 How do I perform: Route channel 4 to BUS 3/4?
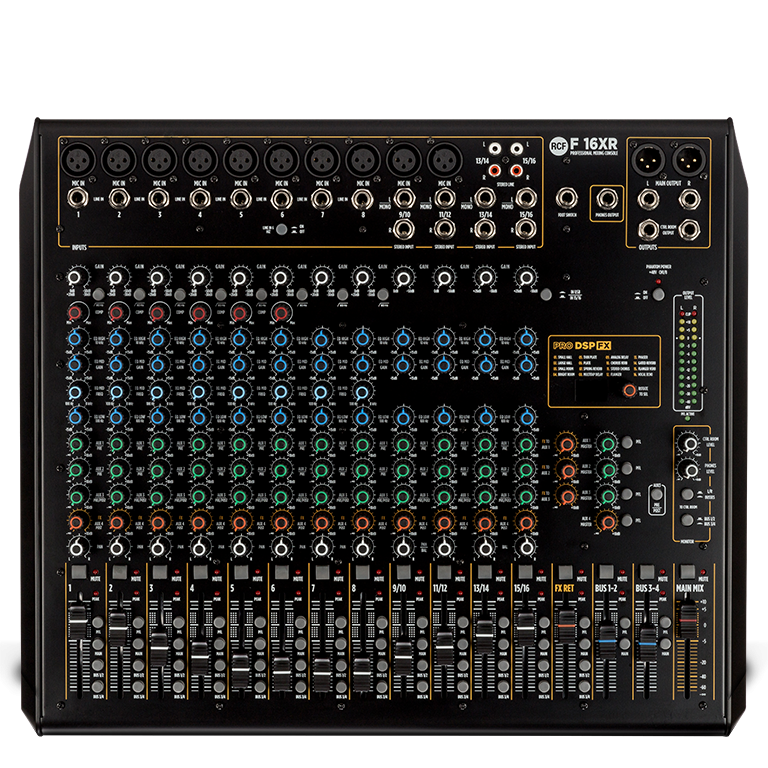[220, 687]
